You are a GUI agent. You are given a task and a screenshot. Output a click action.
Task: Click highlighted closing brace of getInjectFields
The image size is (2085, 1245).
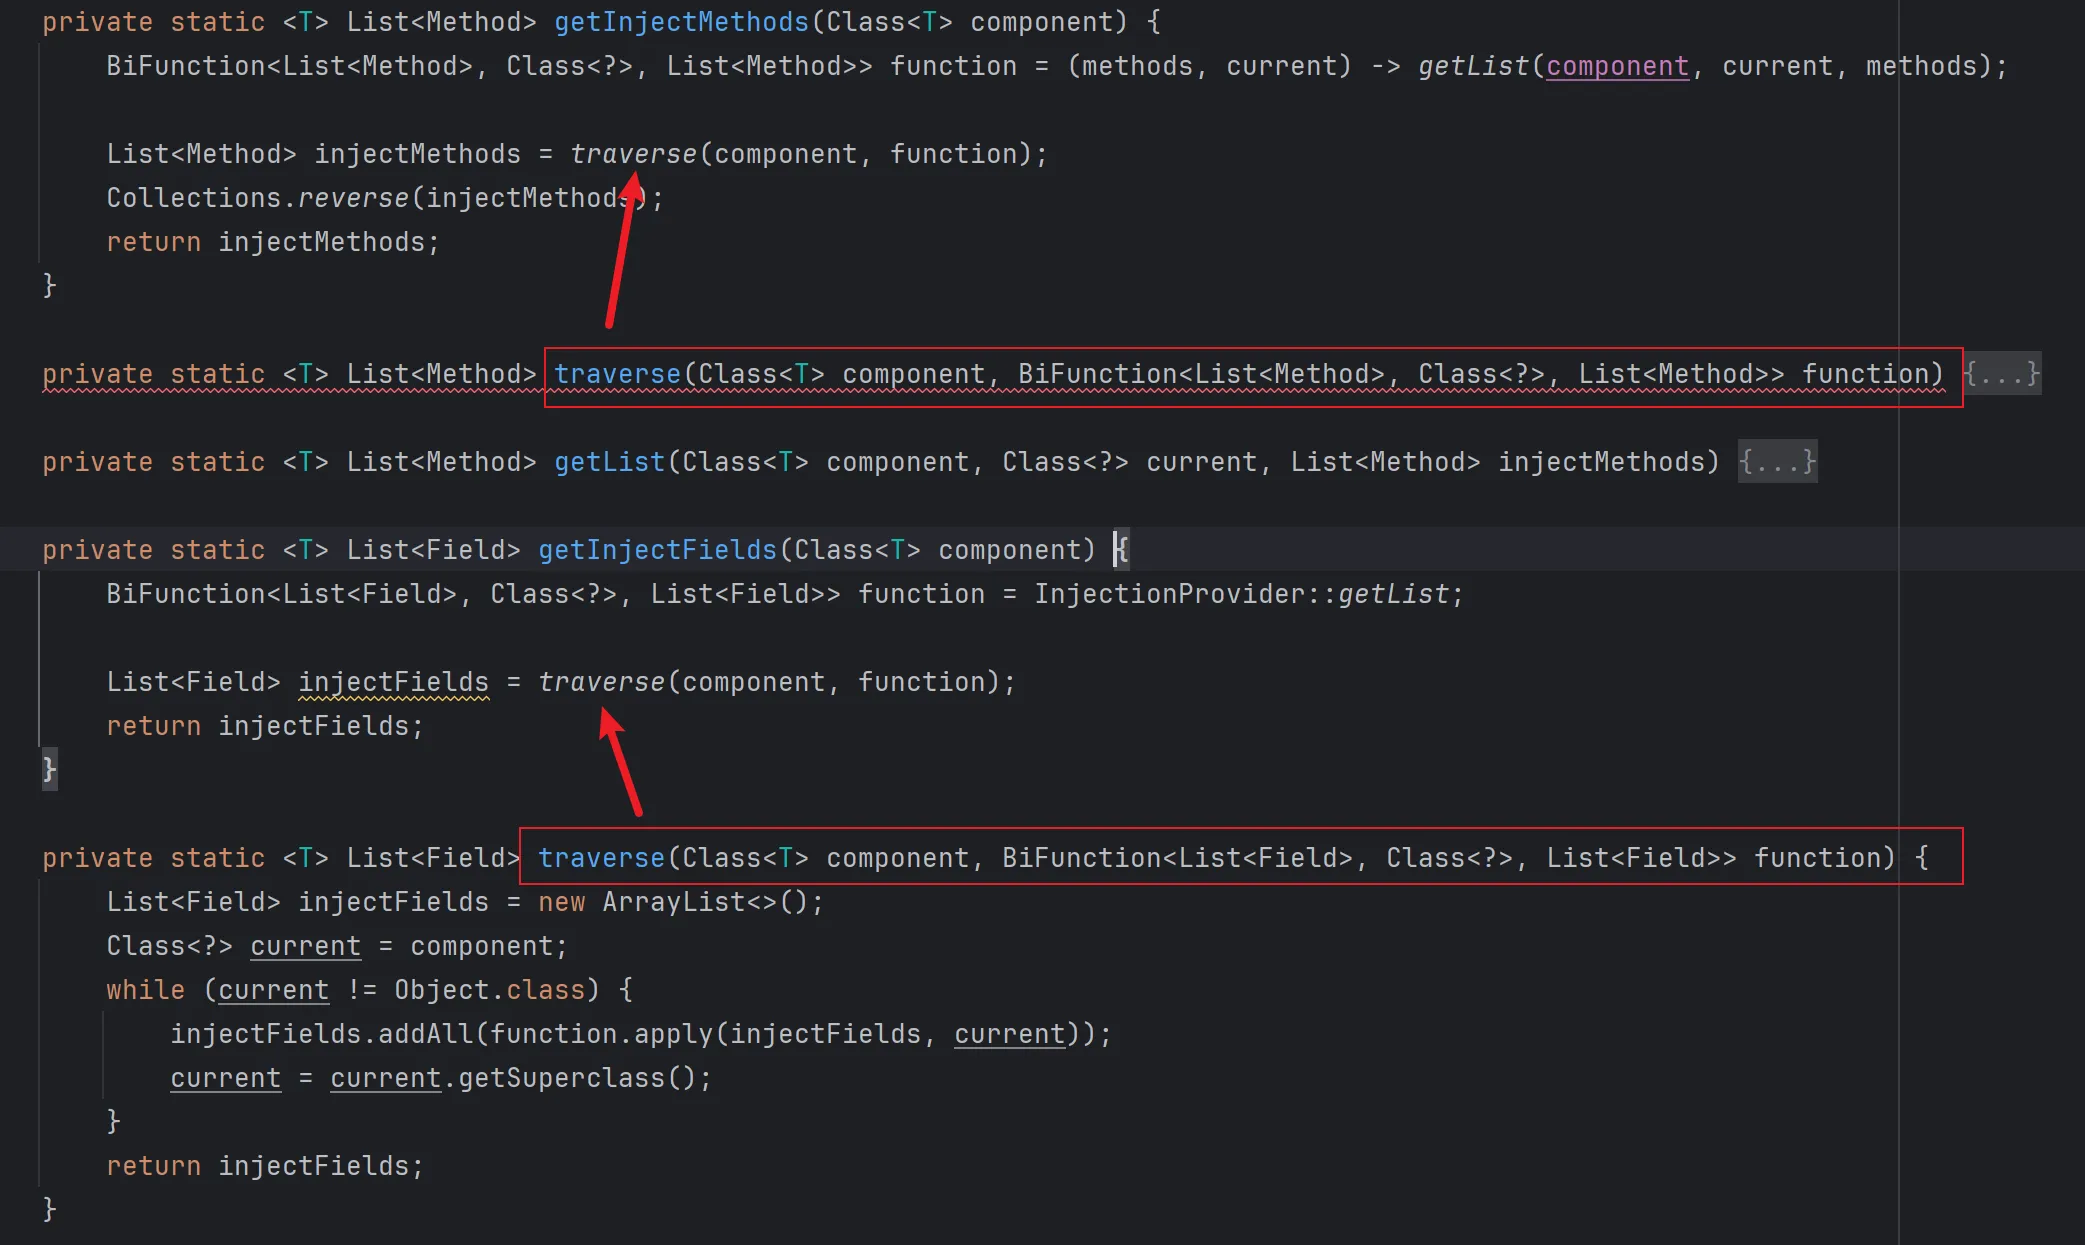(x=49, y=769)
